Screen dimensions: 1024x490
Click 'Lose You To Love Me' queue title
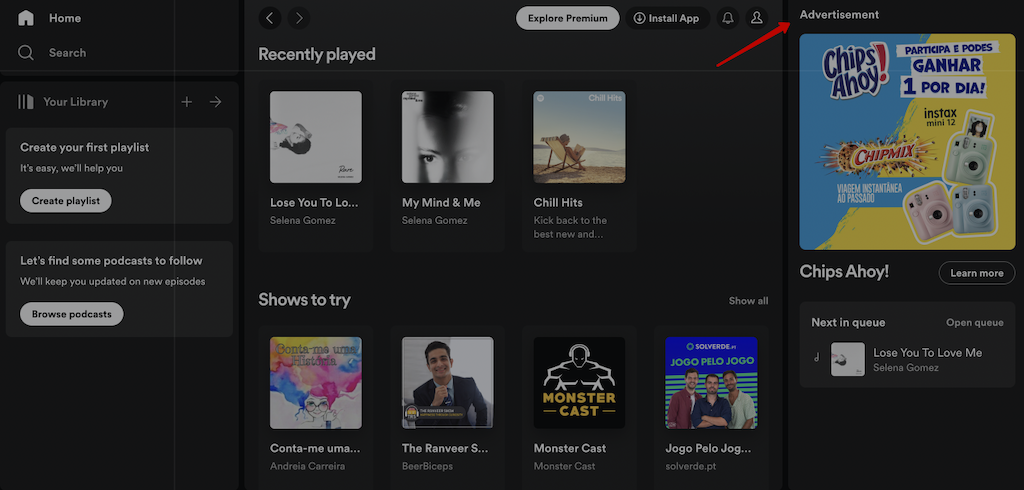click(x=928, y=353)
